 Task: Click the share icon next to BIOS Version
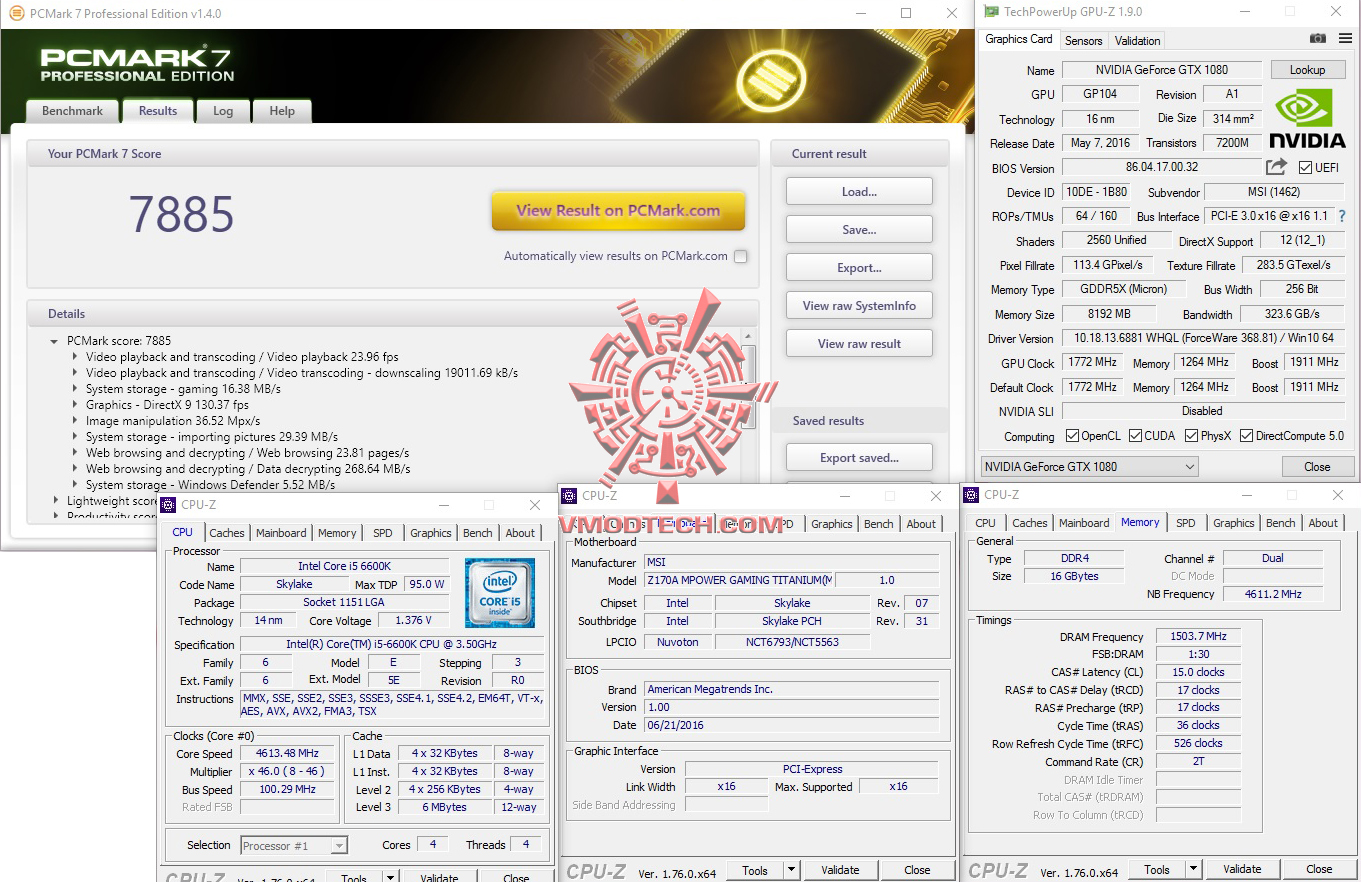pos(1277,168)
